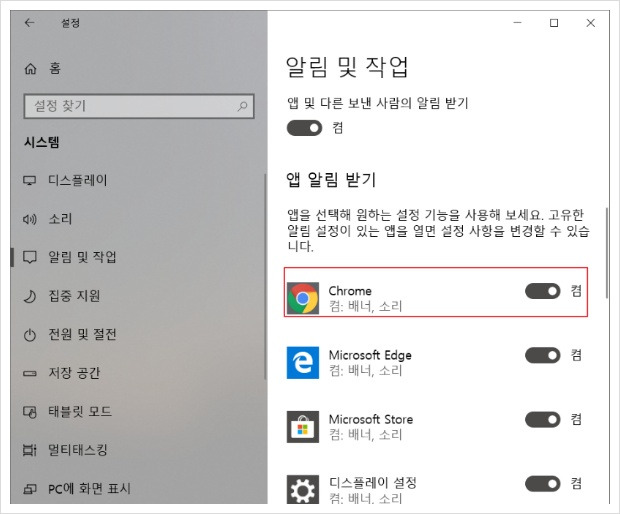The image size is (620, 514).
Task: Select 알림 및 작업 in the sidebar
Action: pos(82,257)
